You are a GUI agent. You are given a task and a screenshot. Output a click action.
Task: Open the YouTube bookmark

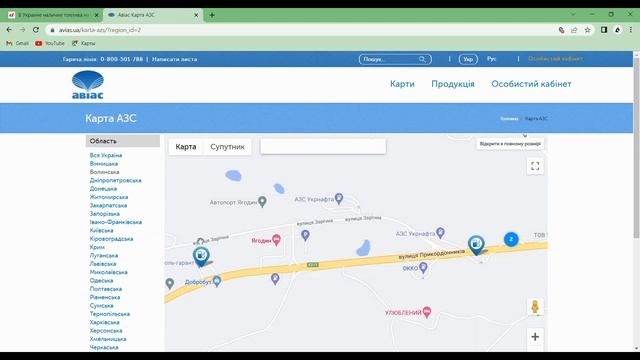click(x=50, y=43)
